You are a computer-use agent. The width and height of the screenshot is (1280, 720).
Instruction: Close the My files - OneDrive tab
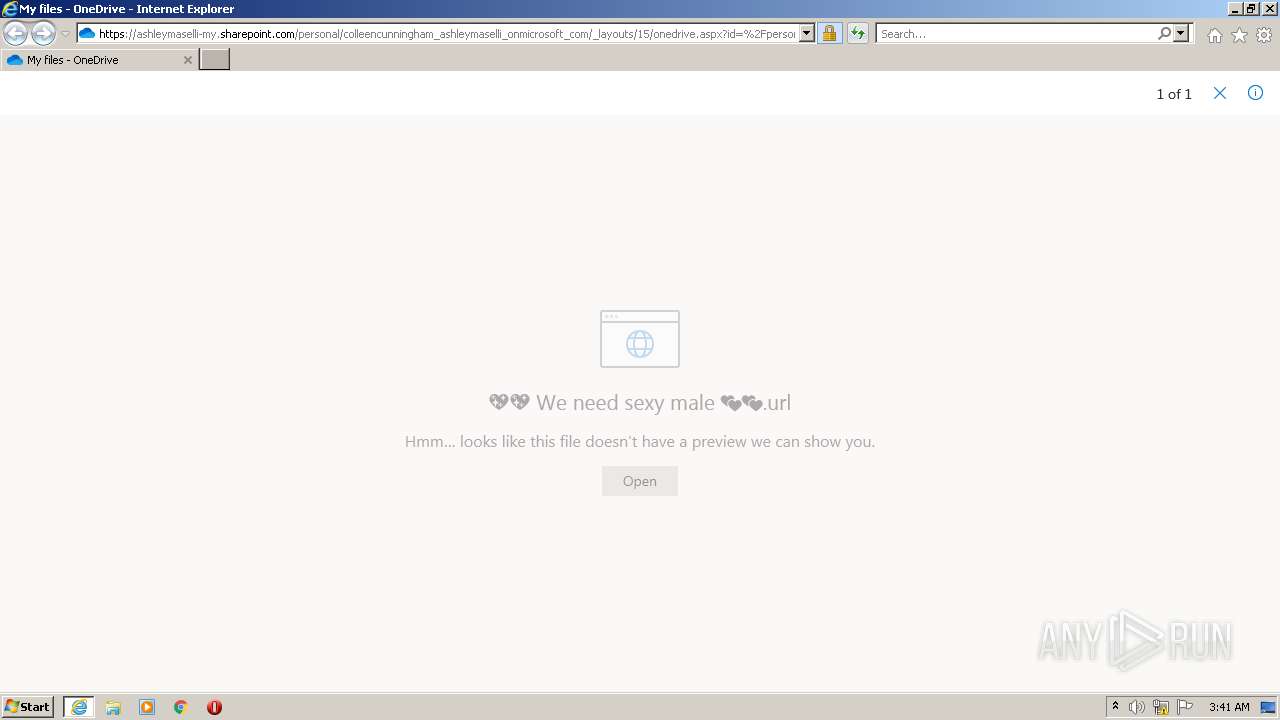187,60
